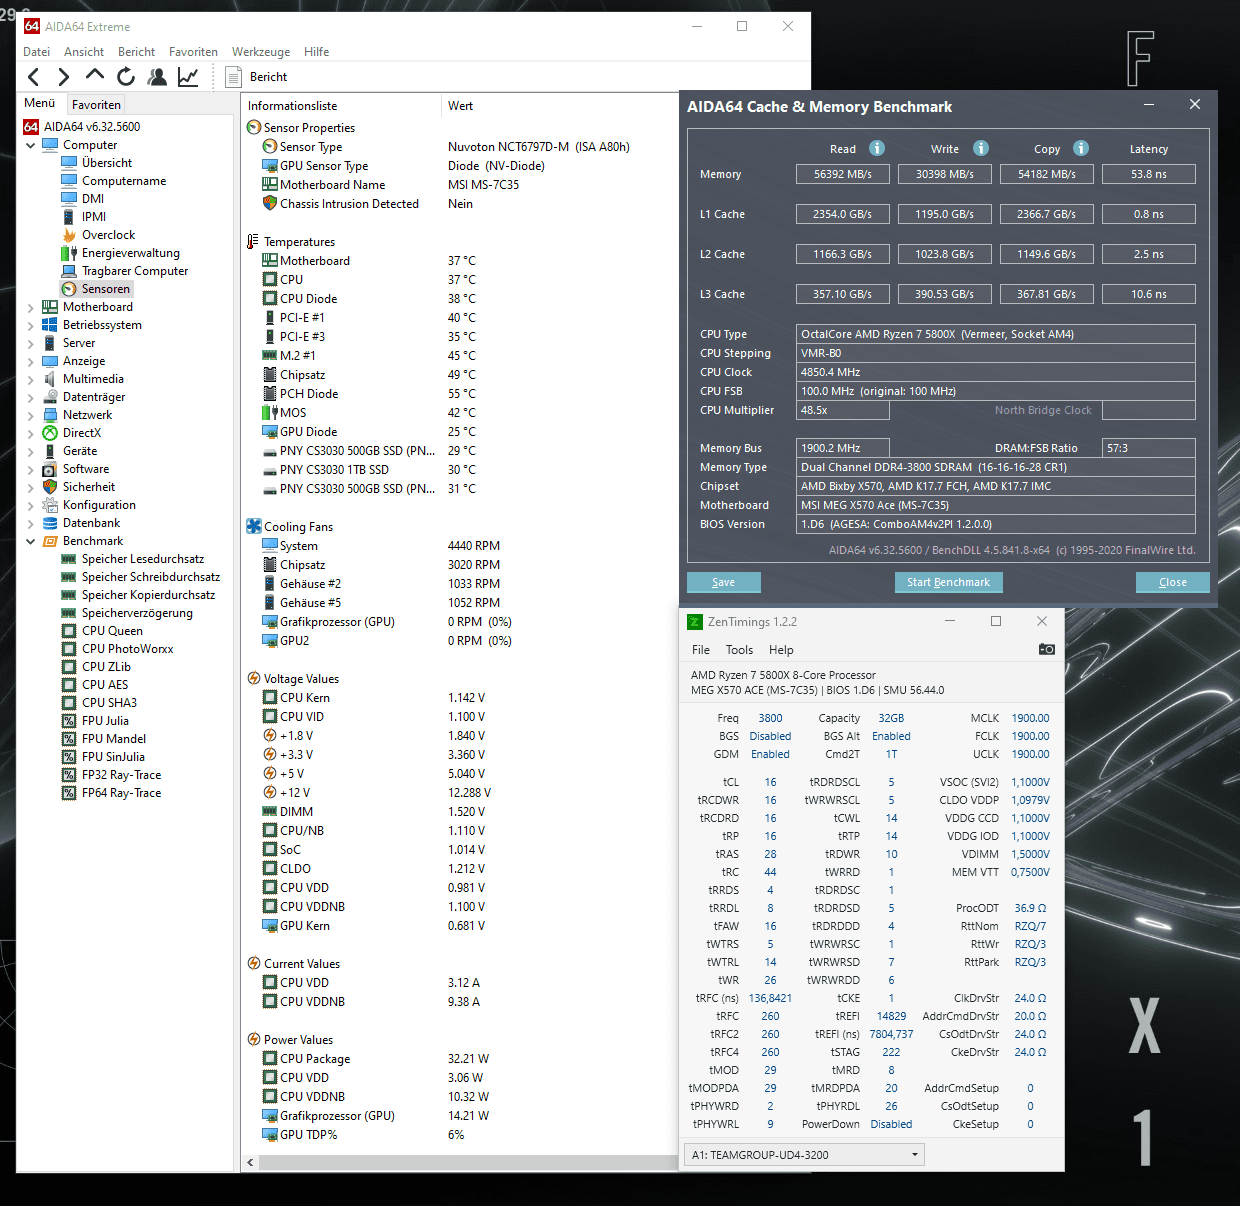The height and width of the screenshot is (1206, 1240).
Task: Open the ZenTimings File menu
Action: pyautogui.click(x=701, y=650)
